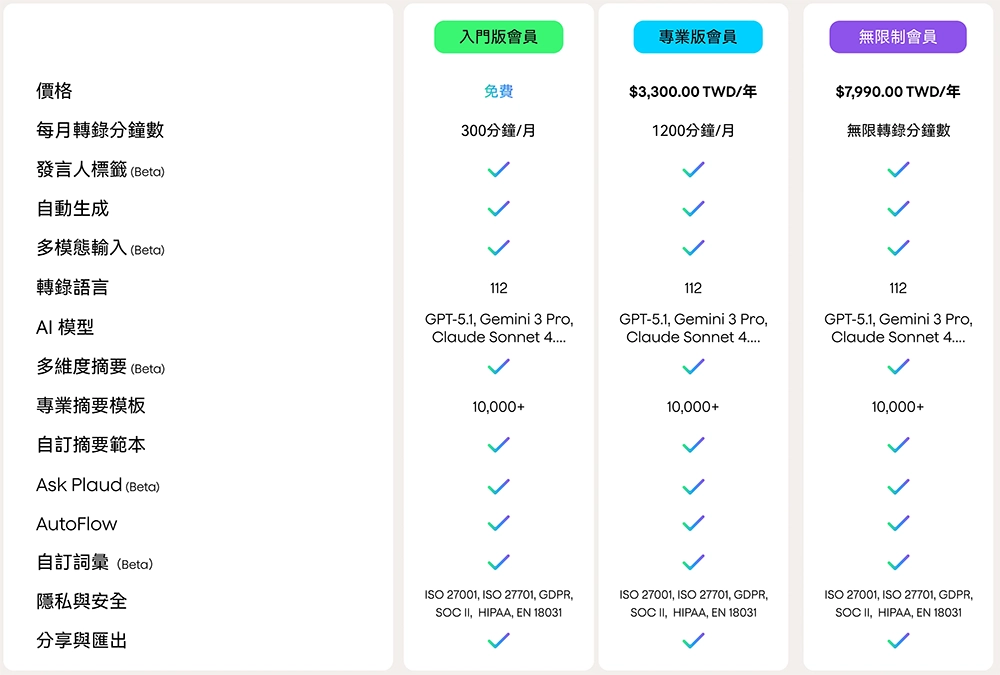Click the 每月轉錄分鐘數 row label

pyautogui.click(x=100, y=130)
